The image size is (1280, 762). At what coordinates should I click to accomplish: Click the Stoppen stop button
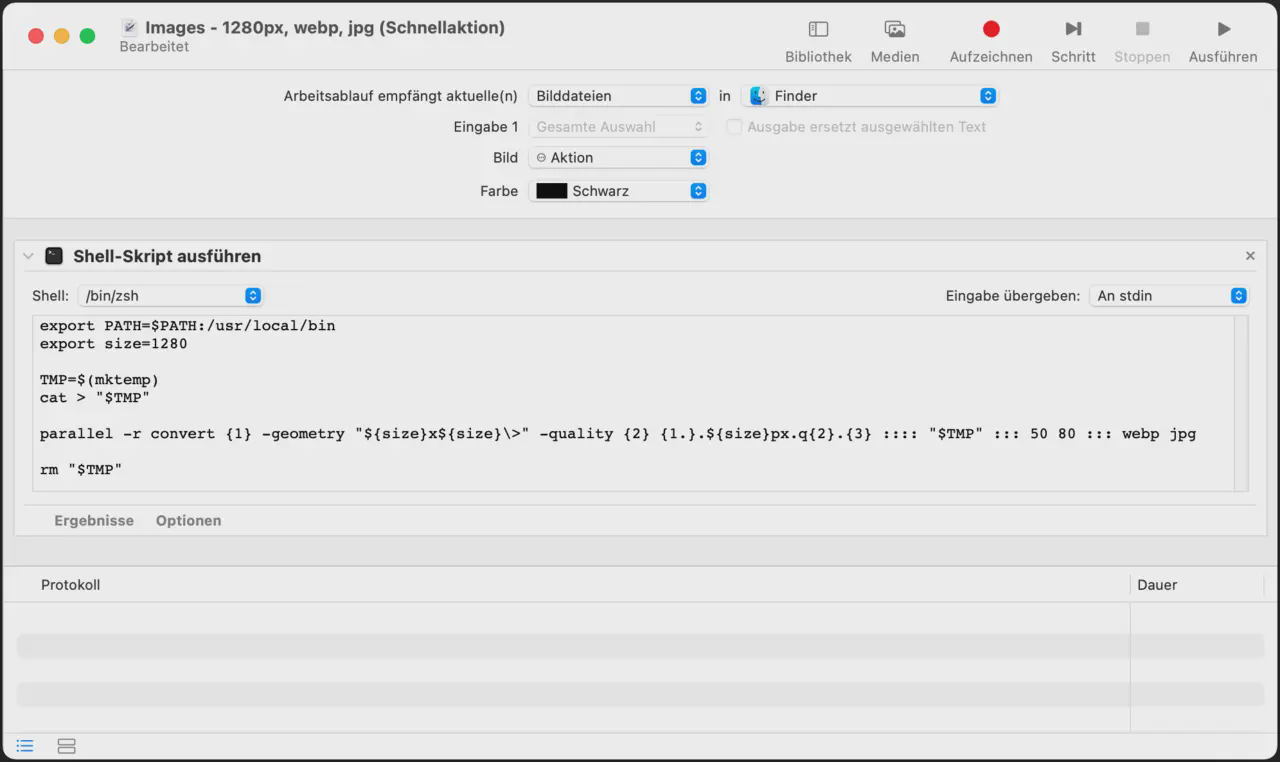pyautogui.click(x=1142, y=42)
